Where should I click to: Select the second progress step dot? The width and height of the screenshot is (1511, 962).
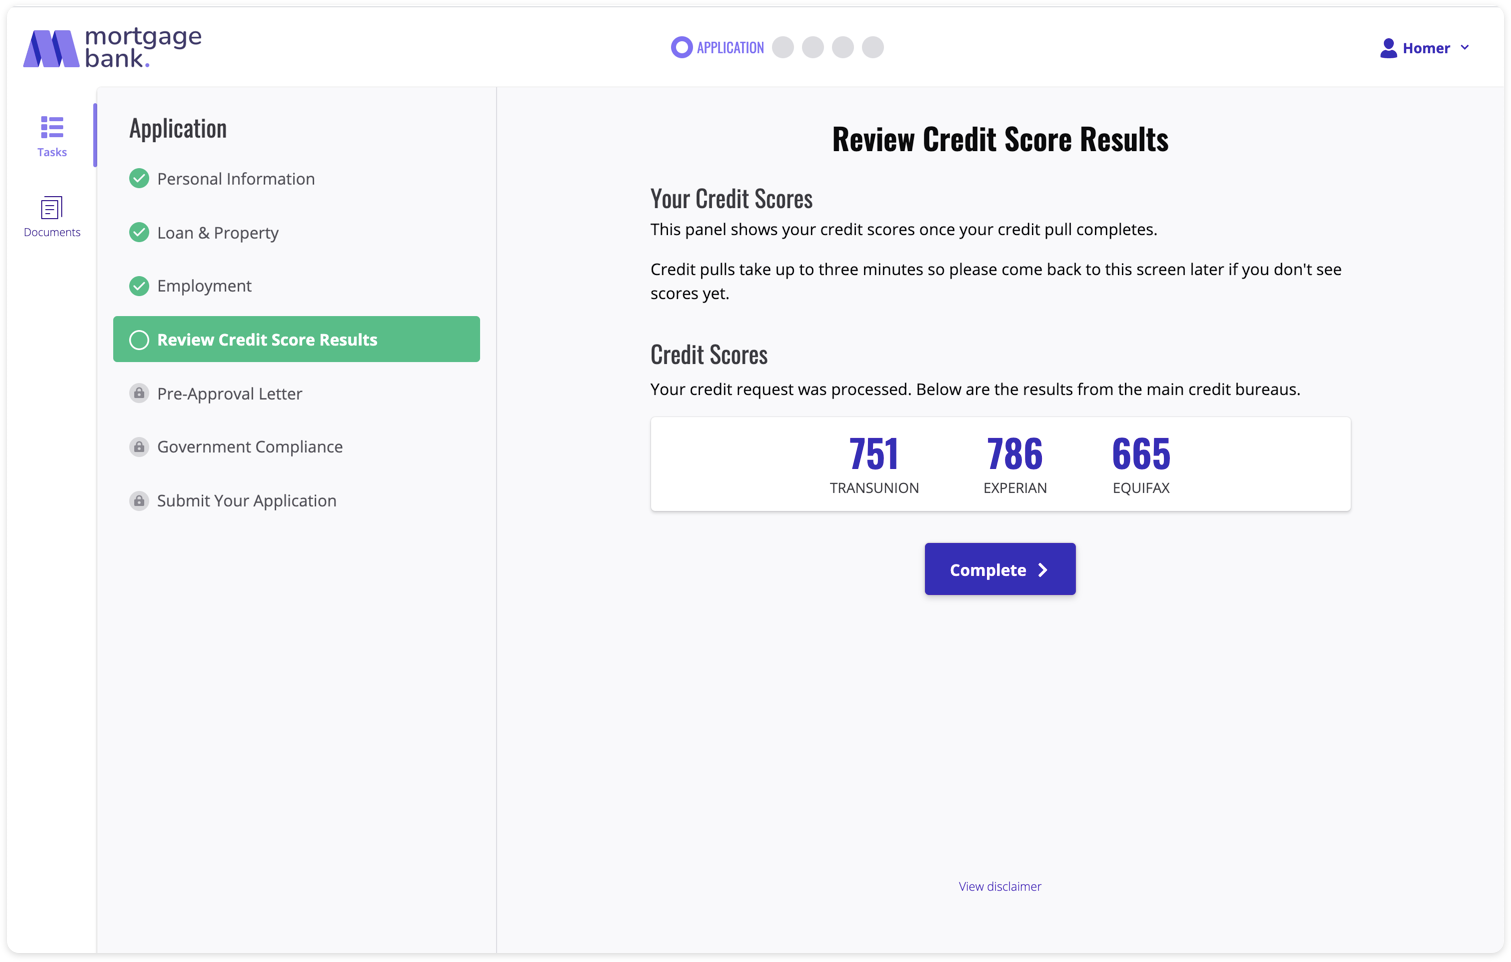tap(783, 47)
